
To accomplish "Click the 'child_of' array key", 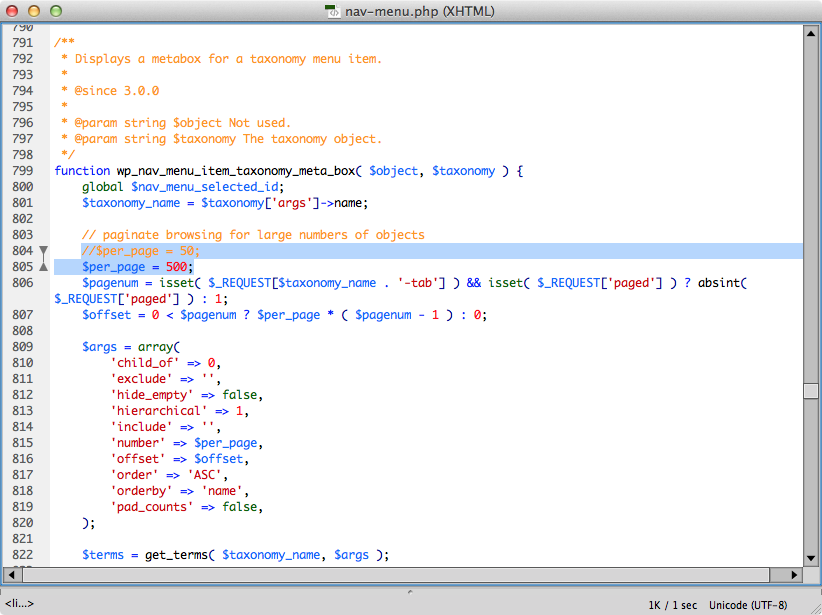I will click(x=145, y=363).
